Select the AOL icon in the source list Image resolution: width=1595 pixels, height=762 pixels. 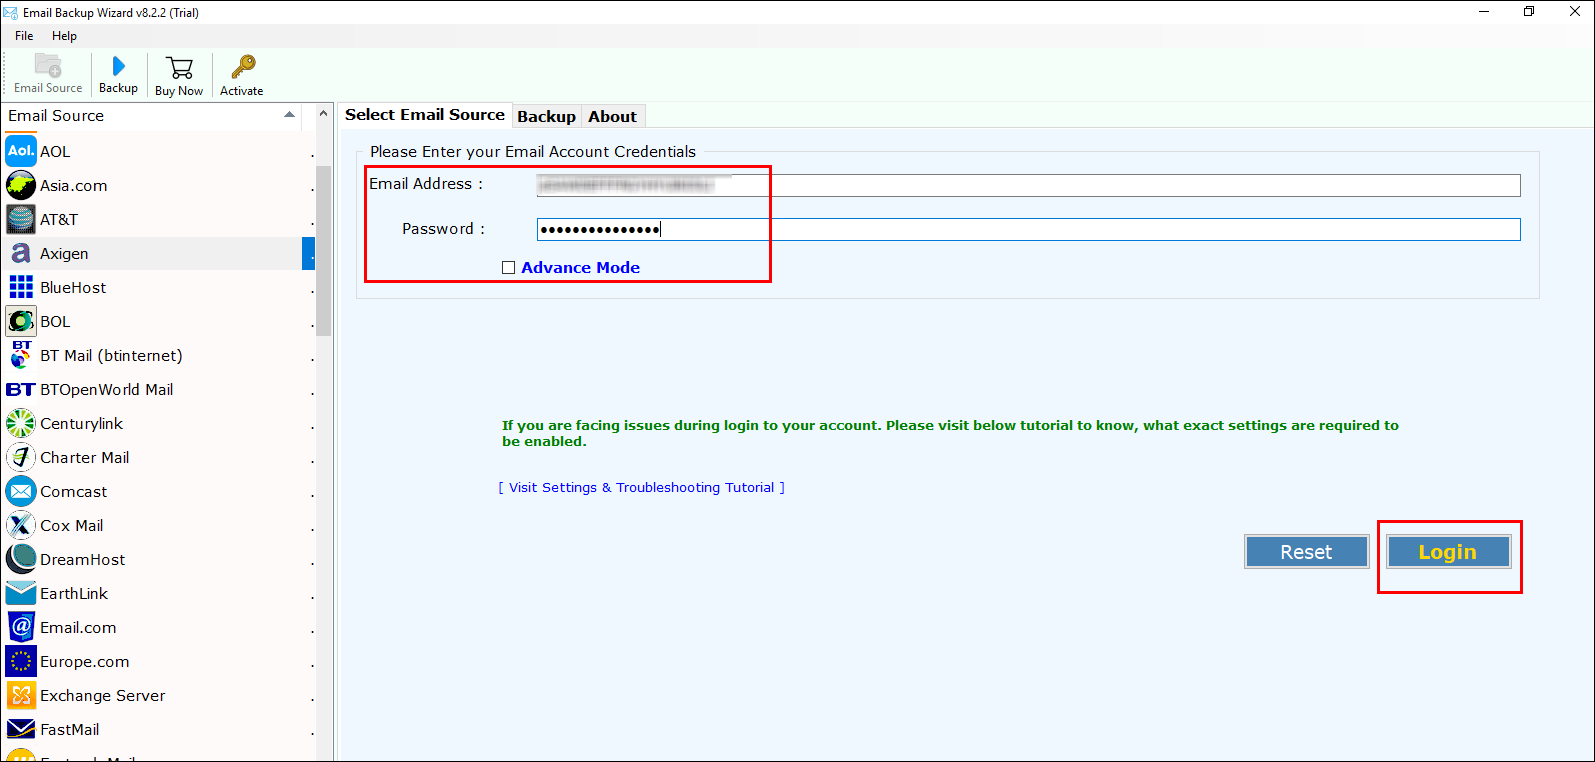(x=21, y=151)
